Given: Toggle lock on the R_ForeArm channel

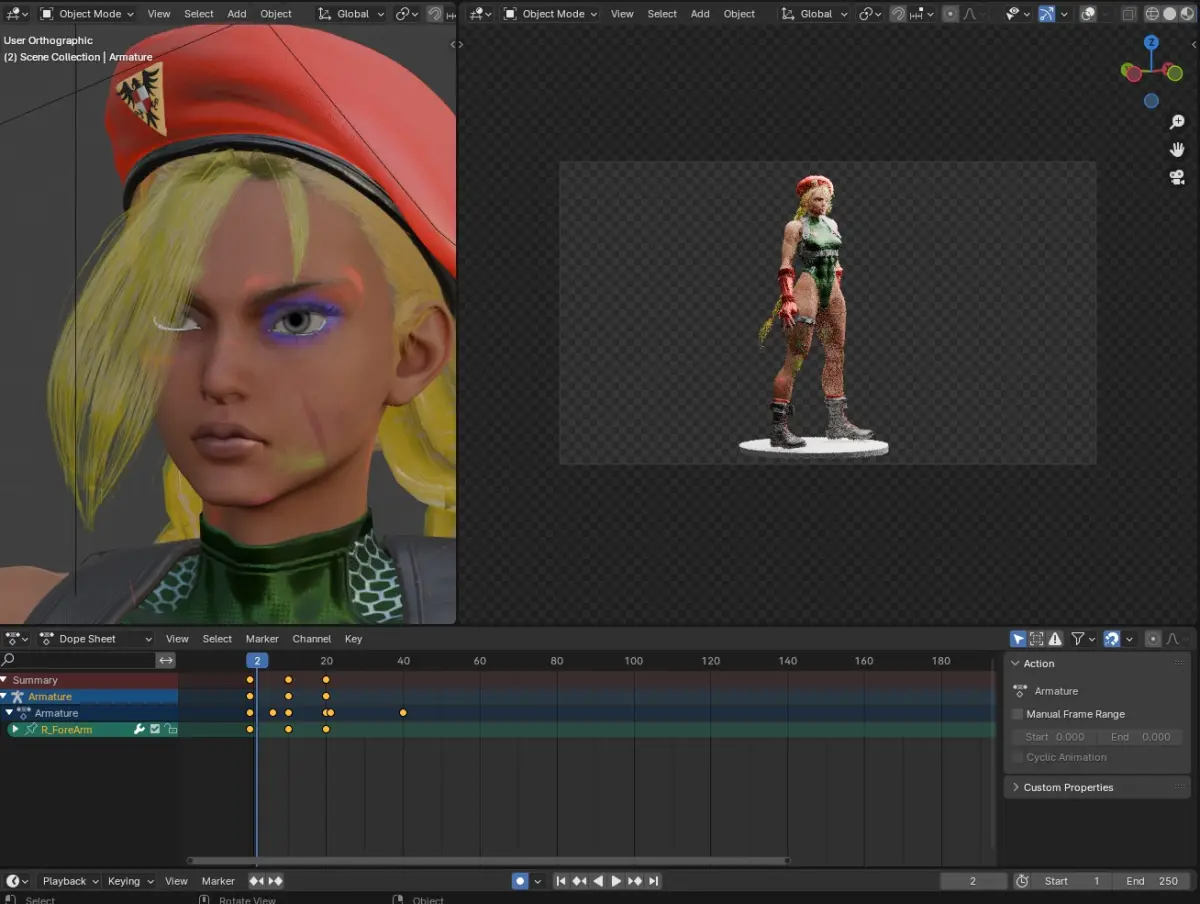Looking at the screenshot, I should (171, 730).
